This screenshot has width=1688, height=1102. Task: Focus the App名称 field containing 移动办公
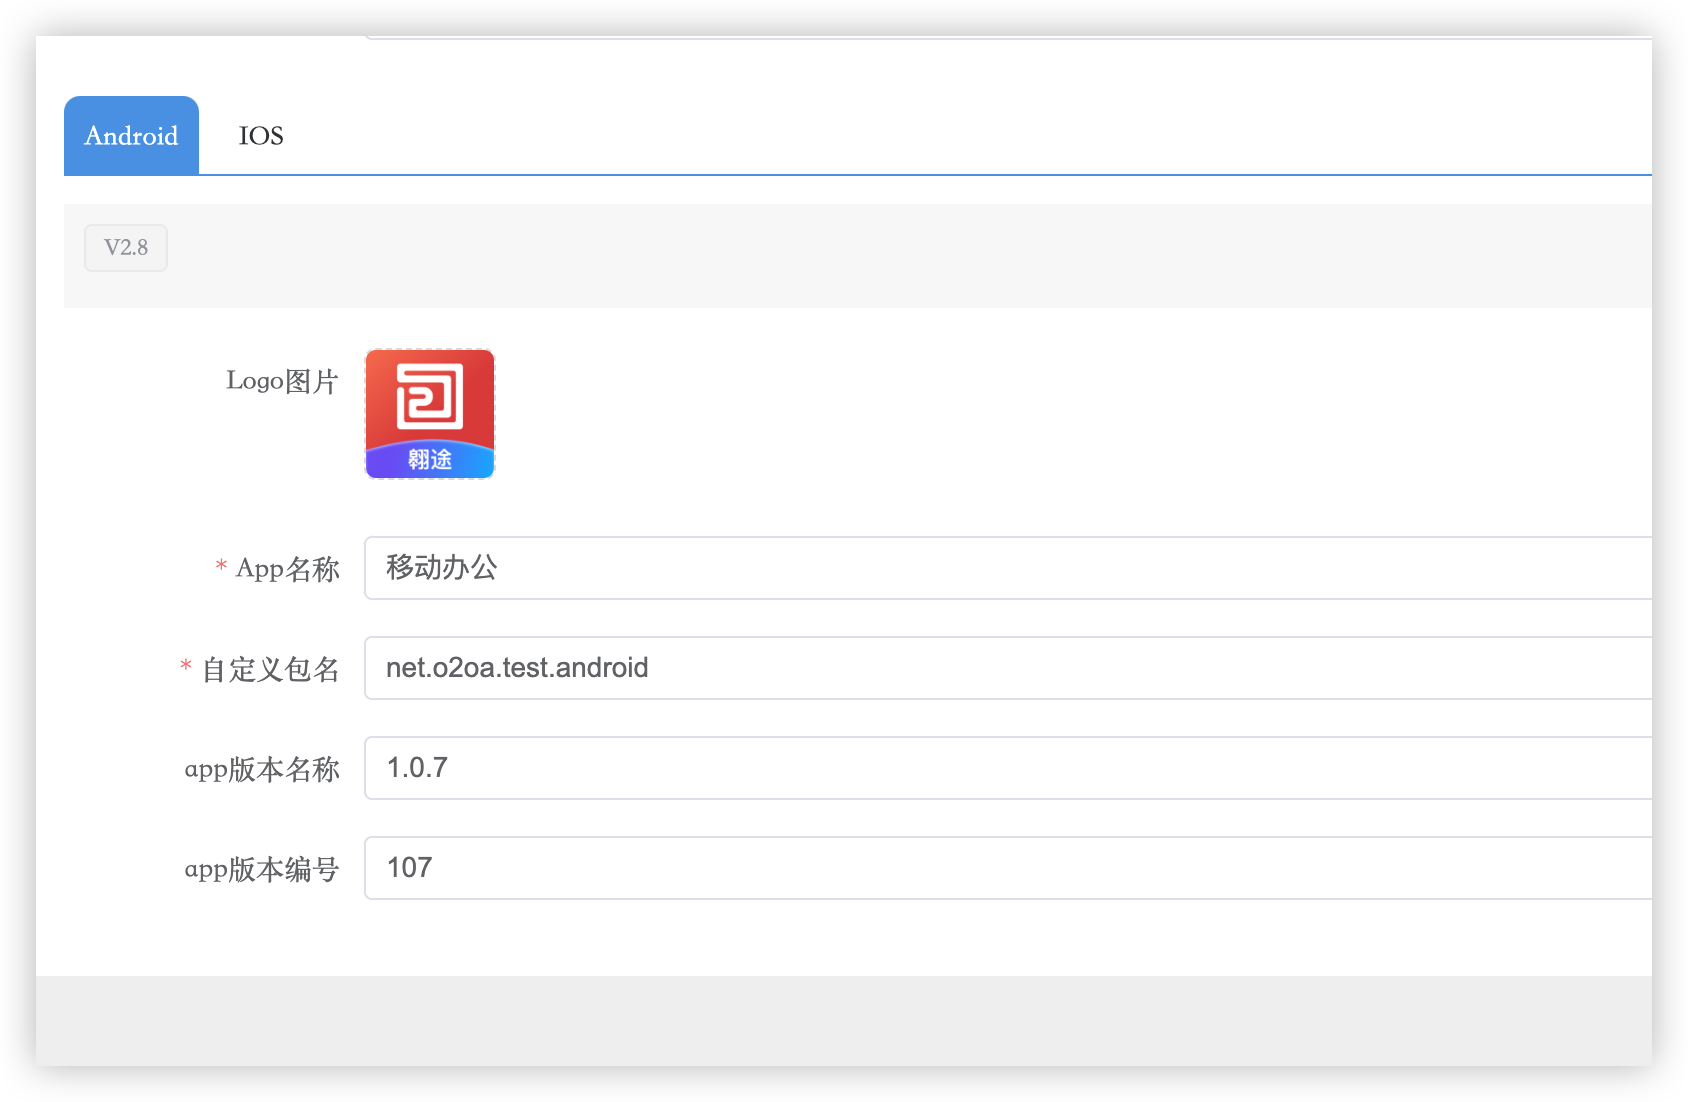click(x=1000, y=568)
